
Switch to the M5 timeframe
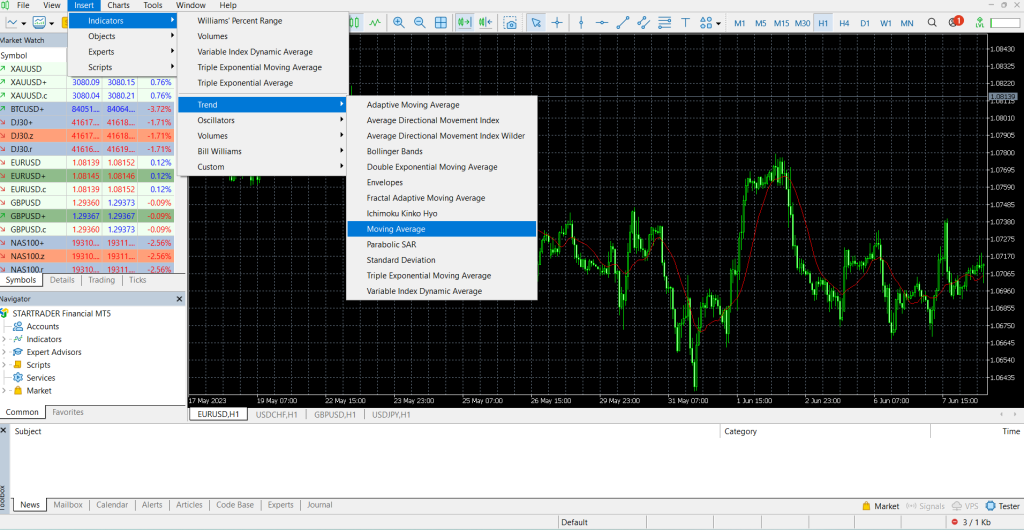pyautogui.click(x=761, y=23)
